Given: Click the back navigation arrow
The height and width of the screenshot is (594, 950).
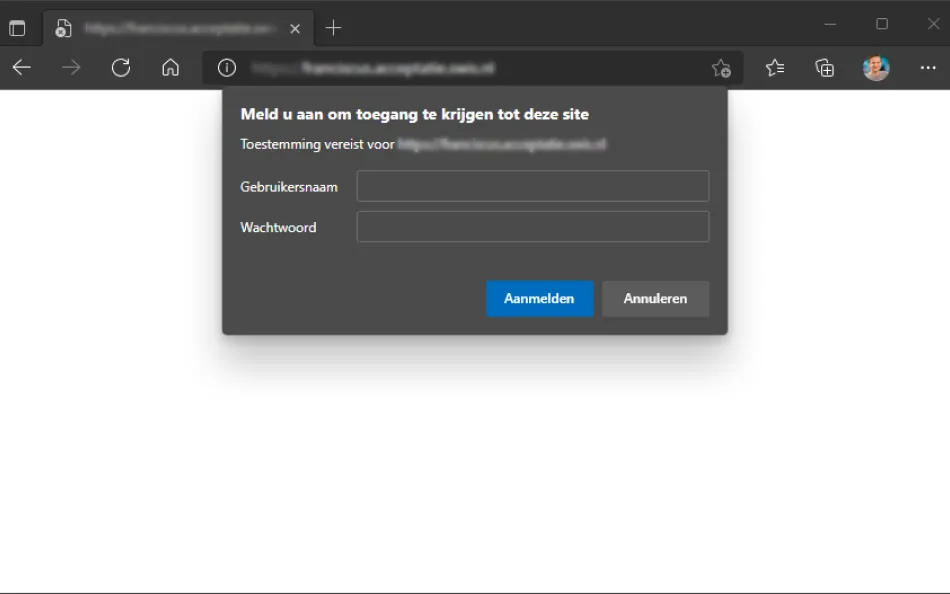Looking at the screenshot, I should coord(20,67).
